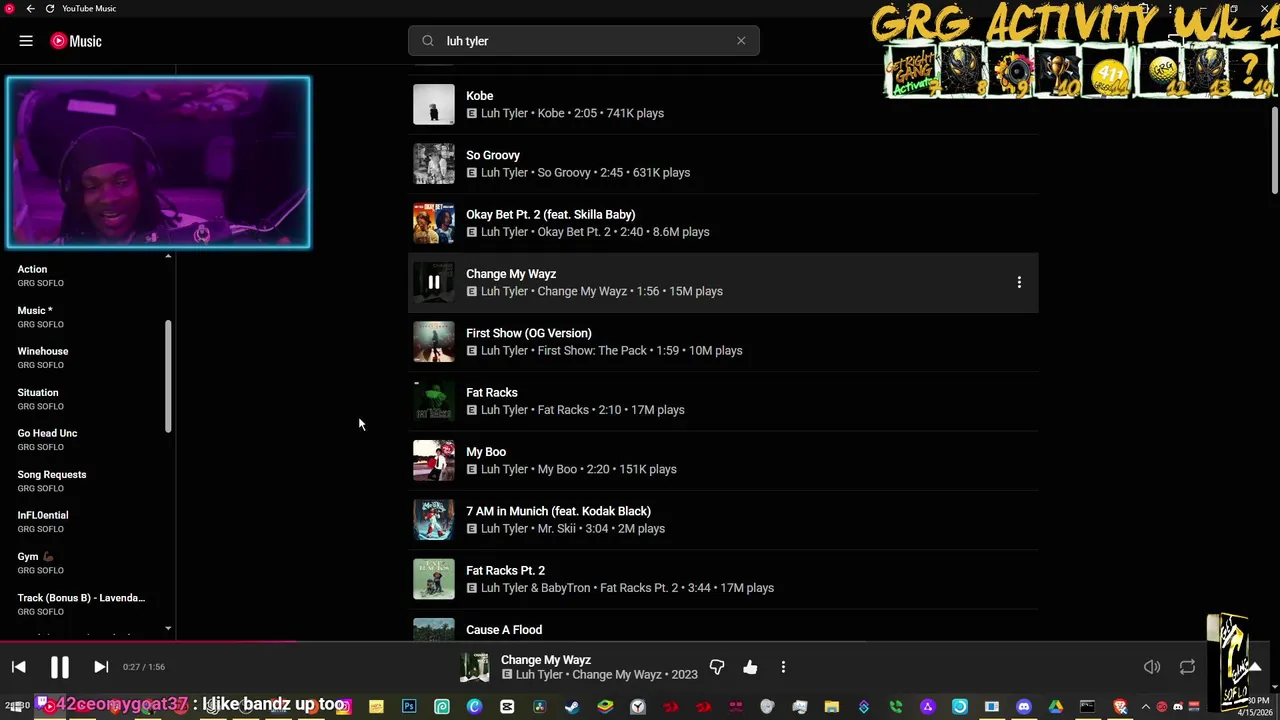Reload the YouTube Music page
The image size is (1280, 720).
click(x=49, y=8)
